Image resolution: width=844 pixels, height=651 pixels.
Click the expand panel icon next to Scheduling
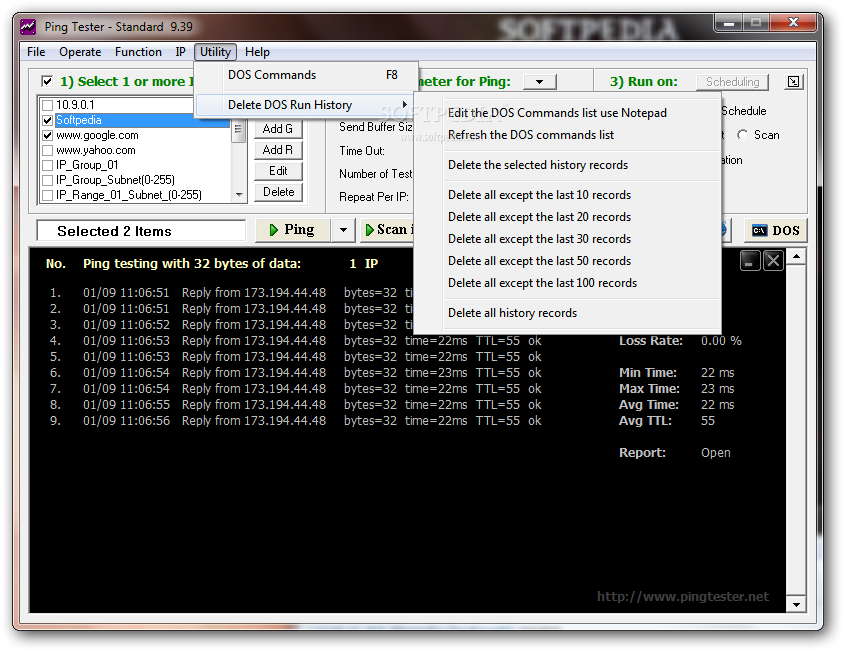(793, 81)
